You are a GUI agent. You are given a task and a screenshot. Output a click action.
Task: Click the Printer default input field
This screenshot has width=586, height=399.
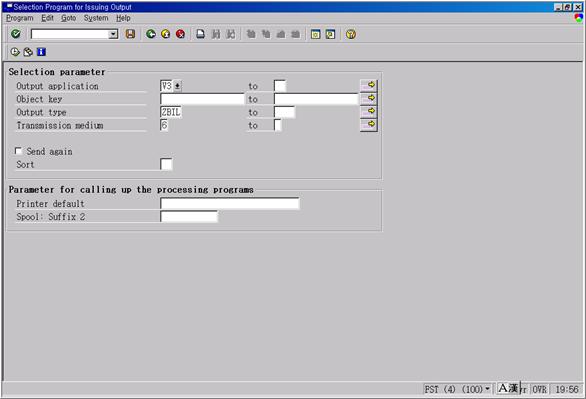pos(230,204)
